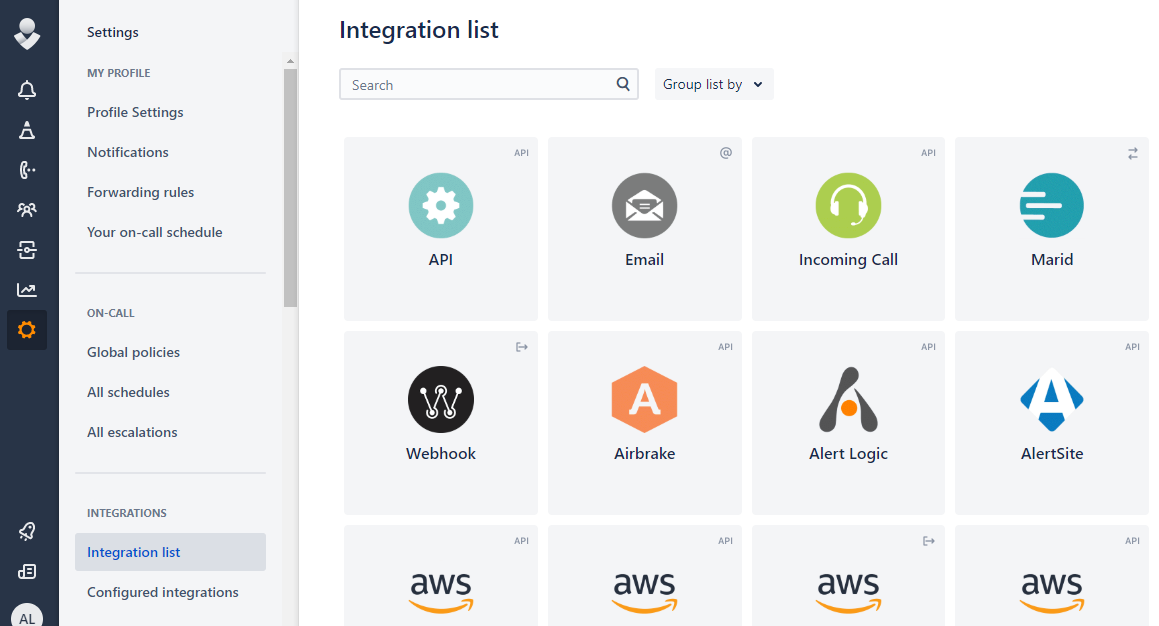The image size is (1159, 626).
Task: Open Teams people icon in sidebar
Action: tap(27, 210)
